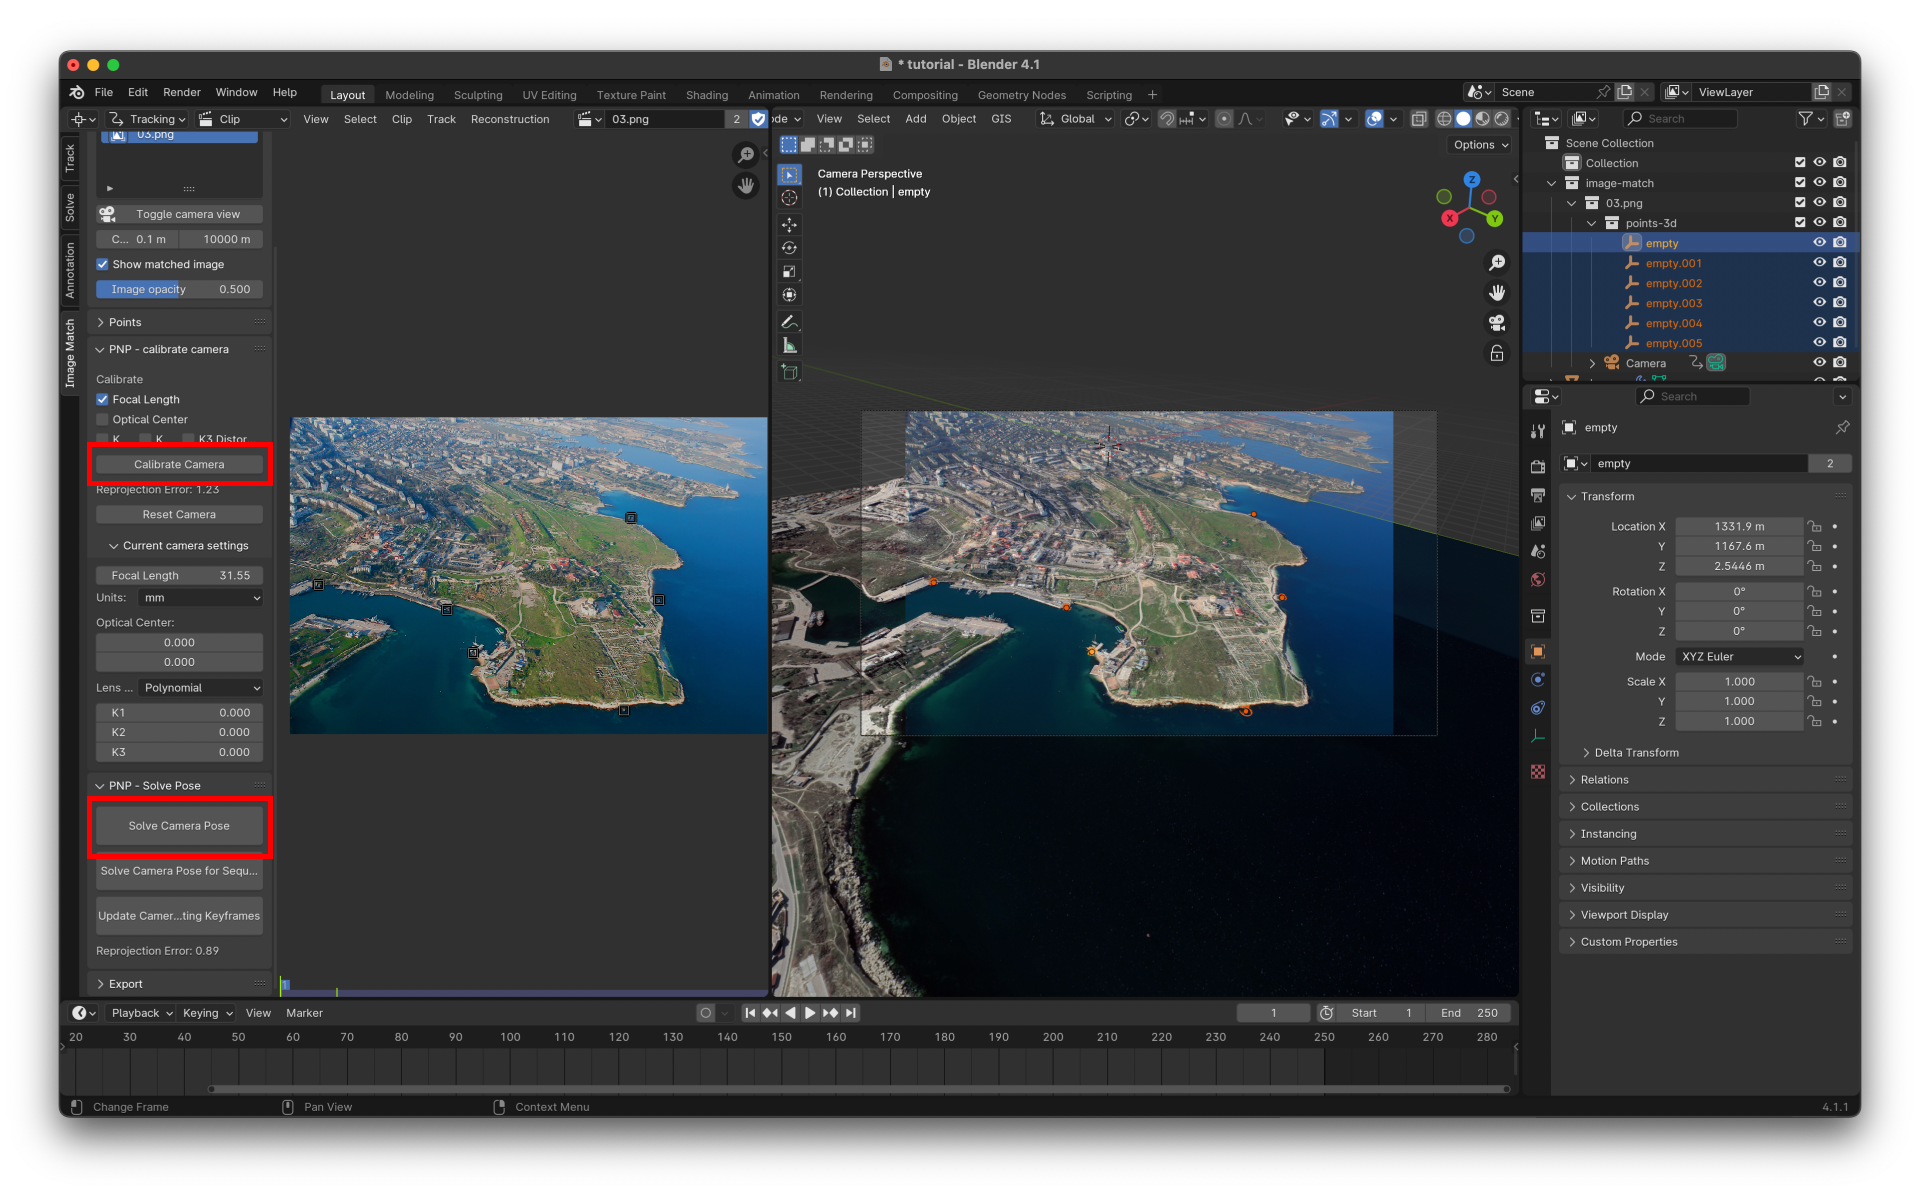Activate the Measure tool icon
The height and width of the screenshot is (1203, 1920).
[789, 346]
